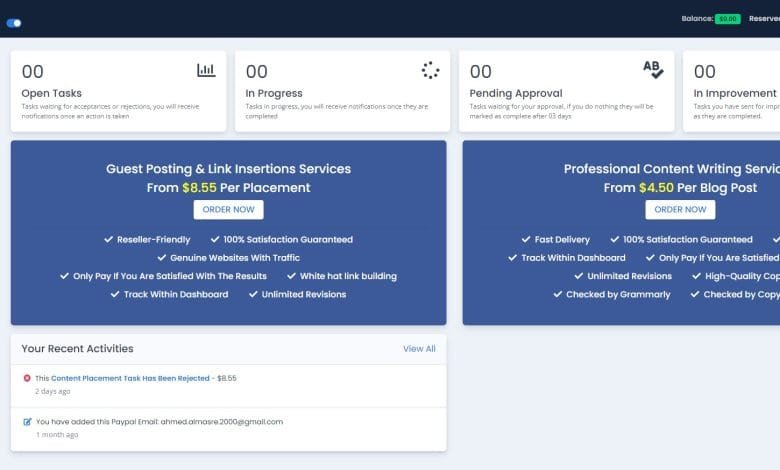Open the Pending Approval card heading

point(515,94)
